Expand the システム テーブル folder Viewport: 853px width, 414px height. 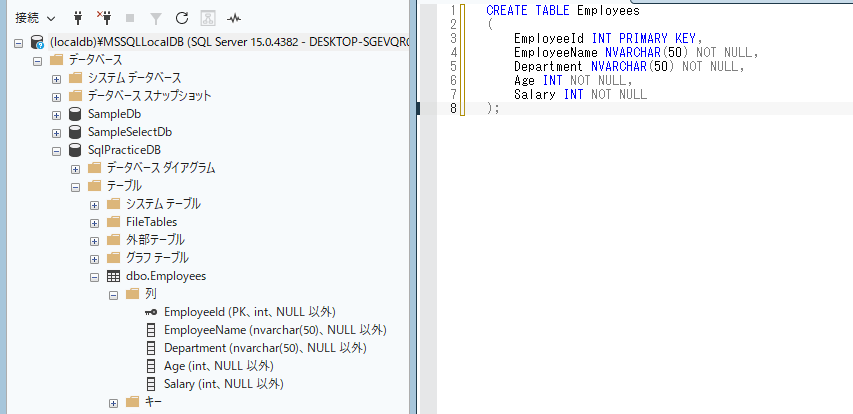click(x=95, y=205)
